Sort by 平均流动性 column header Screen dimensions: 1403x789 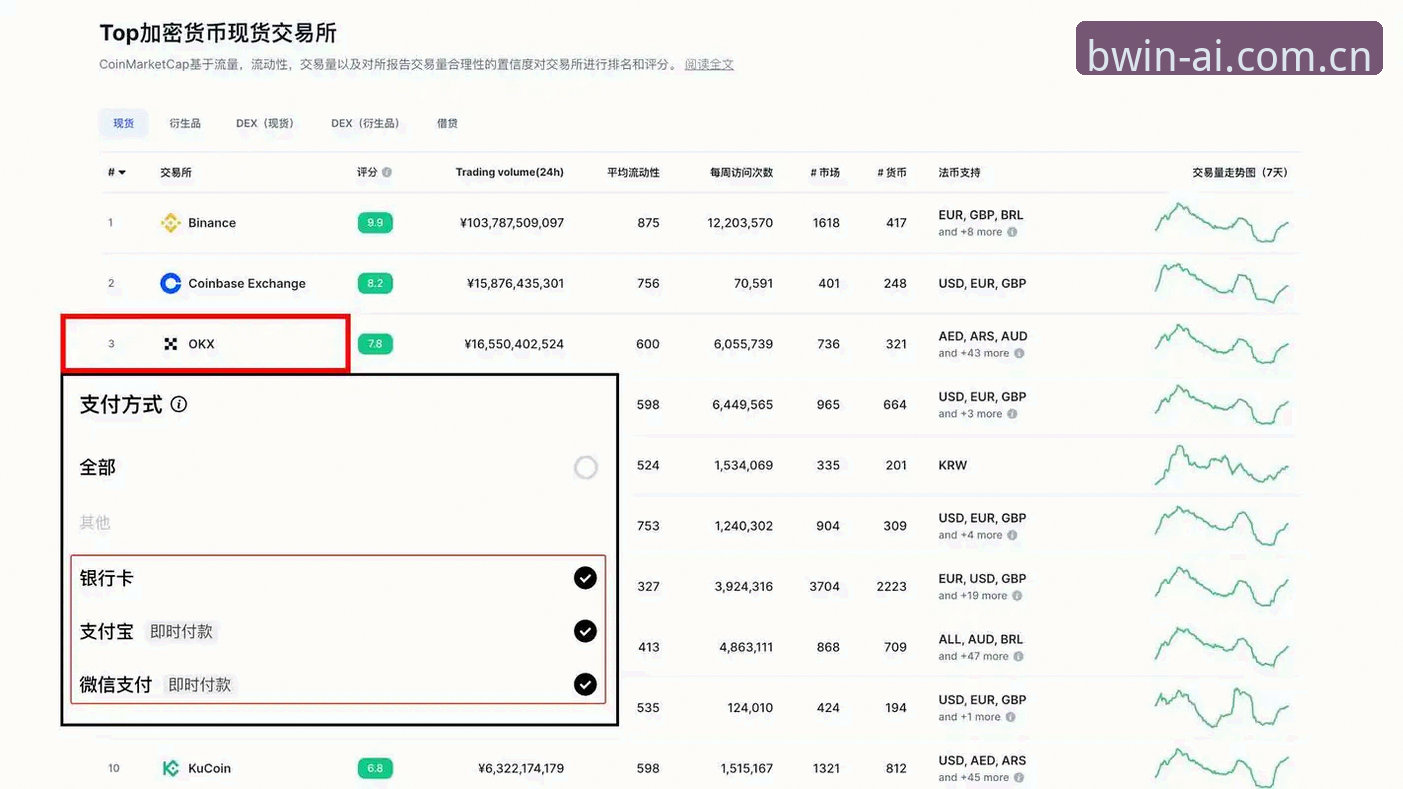pyautogui.click(x=633, y=172)
